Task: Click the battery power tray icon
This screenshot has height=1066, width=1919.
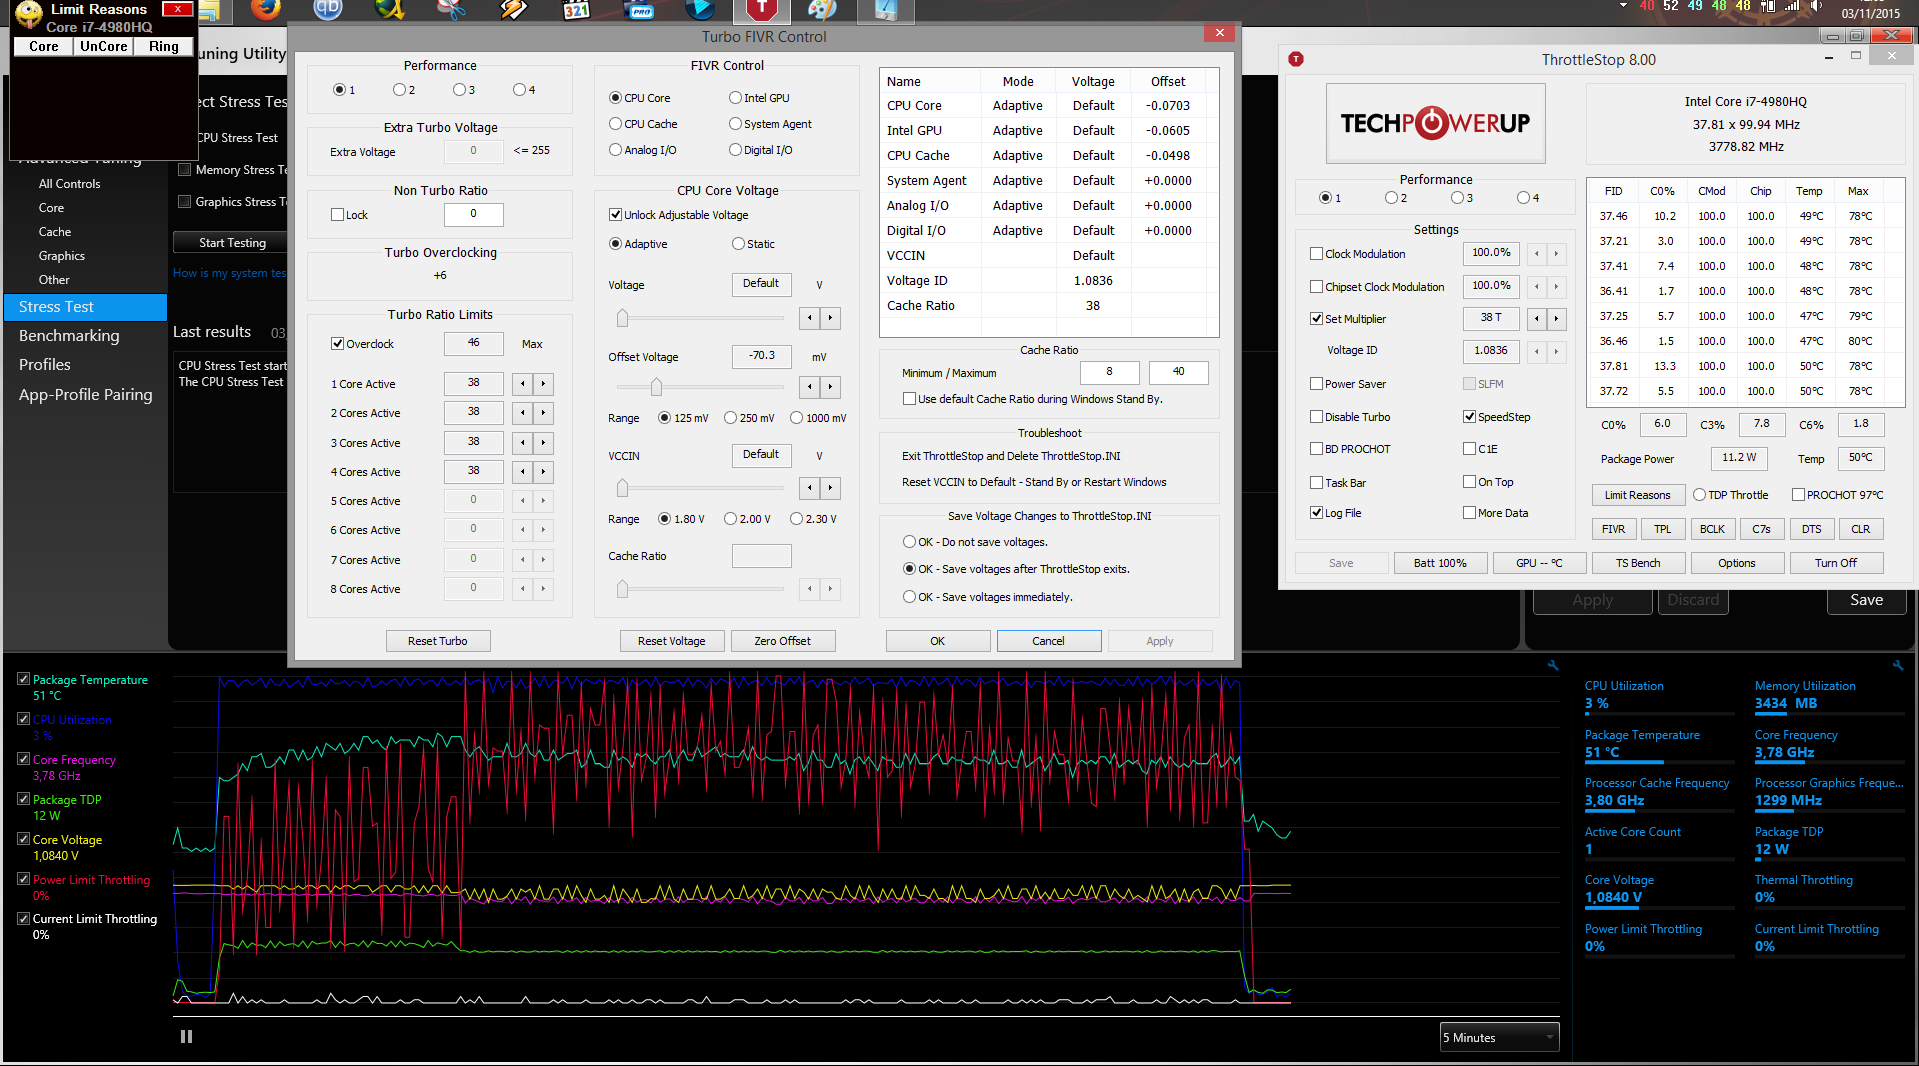Action: click(x=1768, y=6)
